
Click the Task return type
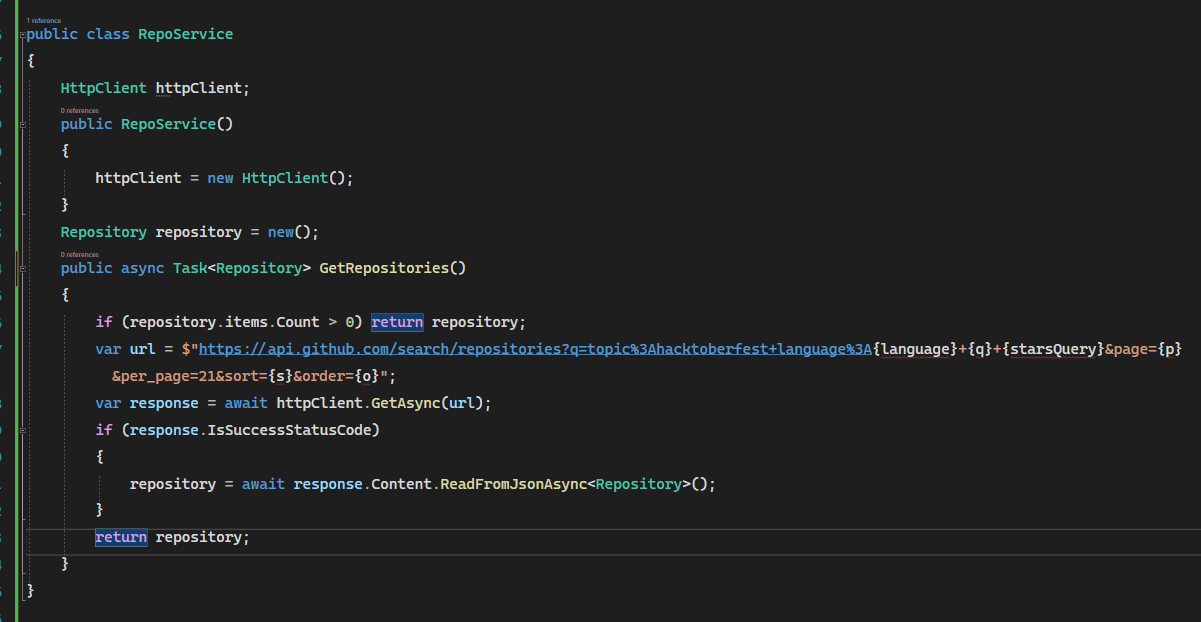(190, 268)
